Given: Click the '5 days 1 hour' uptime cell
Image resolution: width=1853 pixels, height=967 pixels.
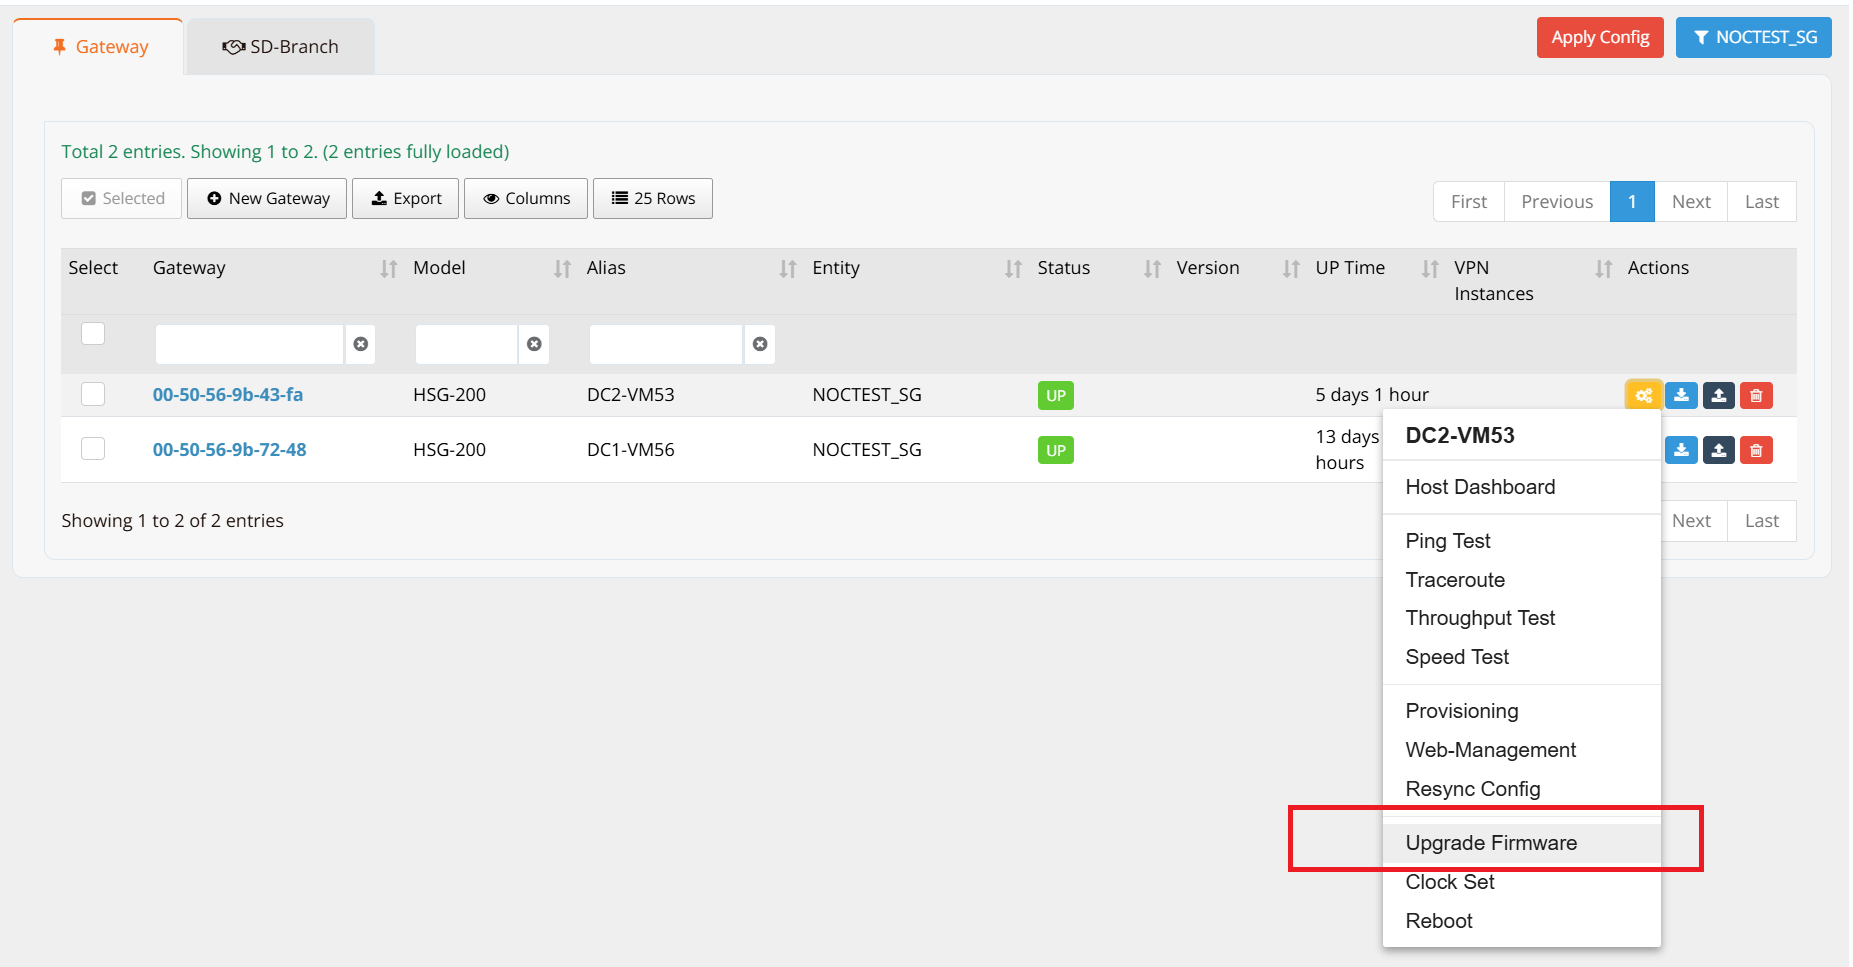Looking at the screenshot, I should pos(1372,395).
